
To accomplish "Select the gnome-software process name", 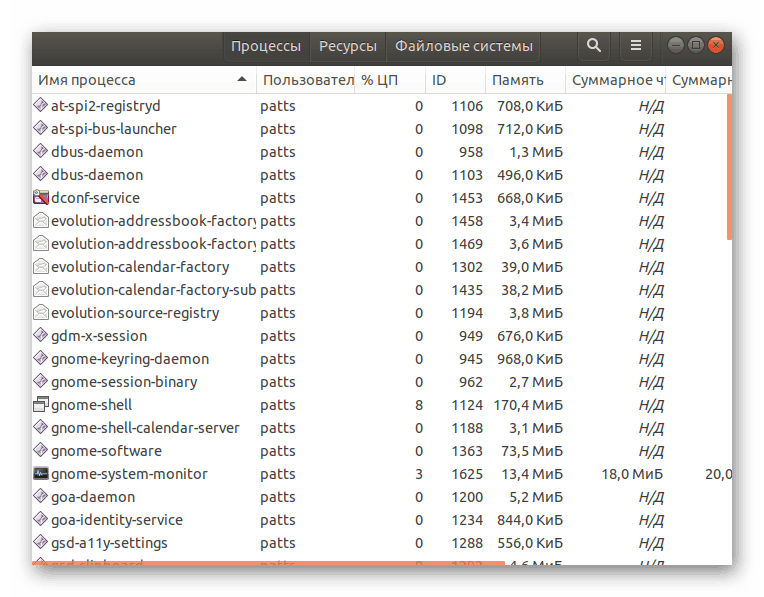I will click(106, 451).
